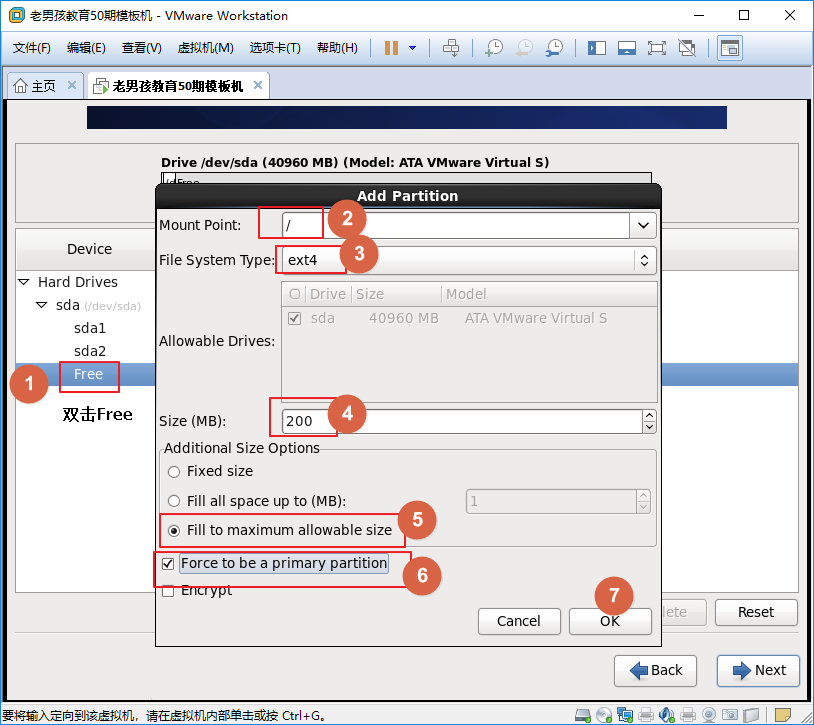Click the Size (MB) stepper arrows
Image resolution: width=814 pixels, height=725 pixels.
[649, 421]
